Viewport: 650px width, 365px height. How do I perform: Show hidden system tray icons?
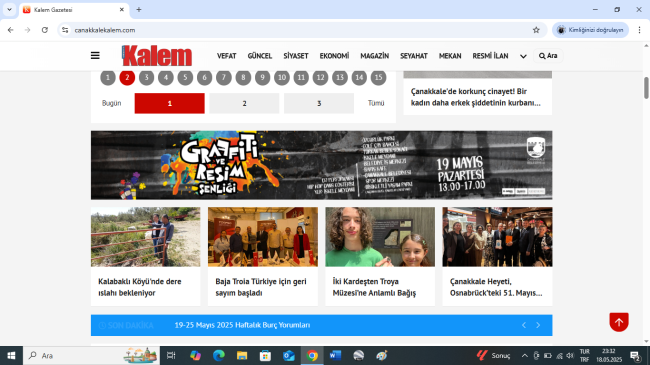click(x=524, y=355)
